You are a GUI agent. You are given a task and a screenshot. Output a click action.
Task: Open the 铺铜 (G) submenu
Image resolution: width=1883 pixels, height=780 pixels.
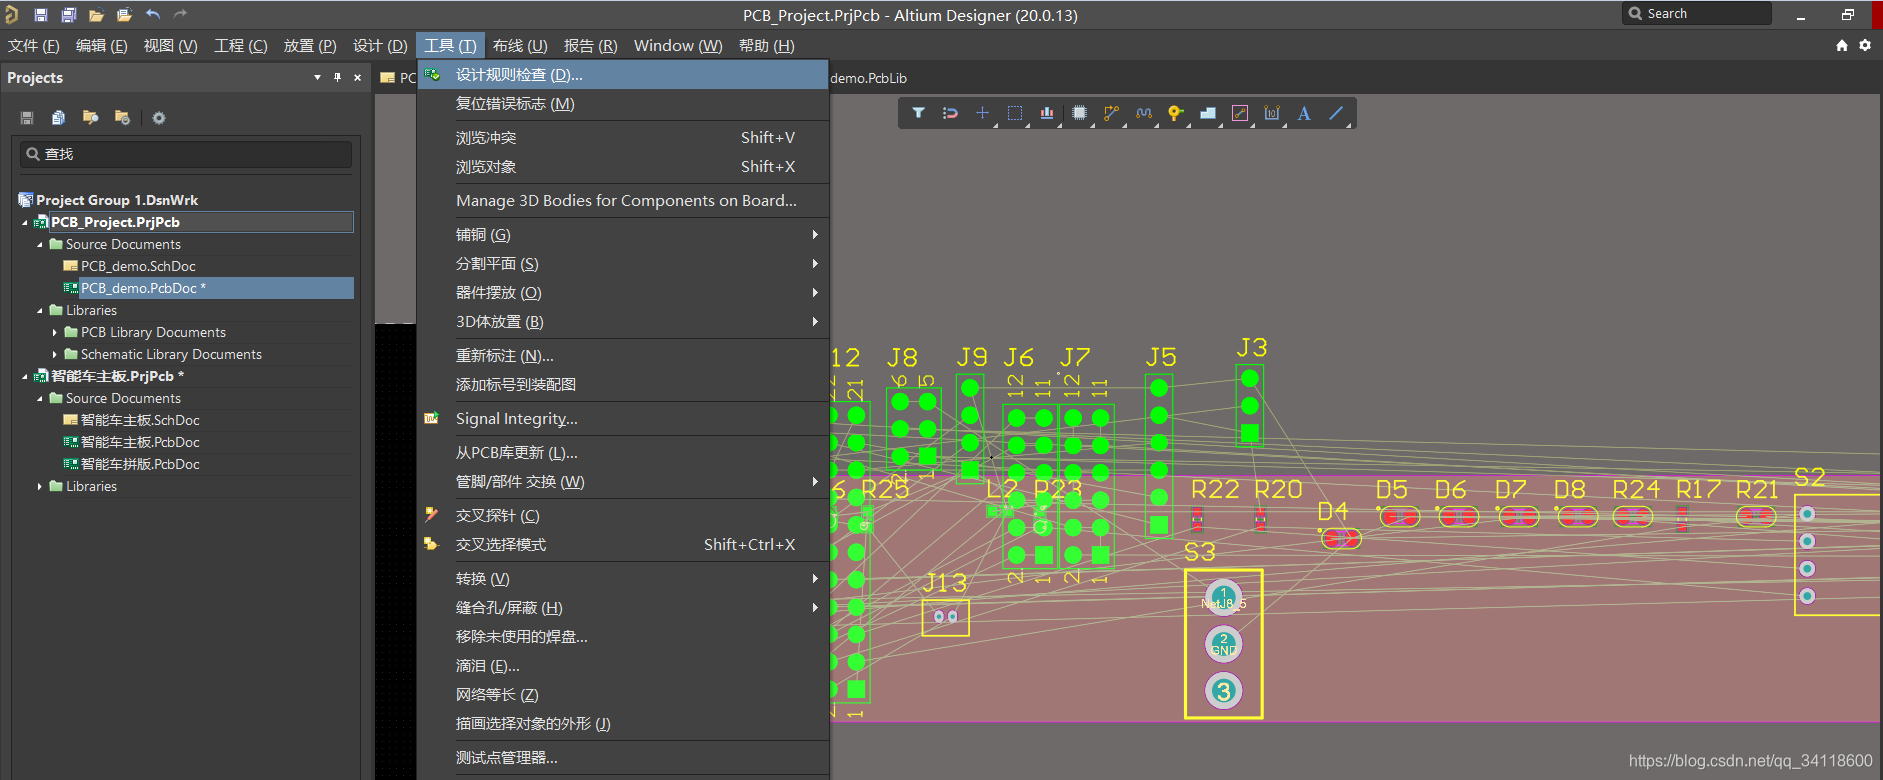click(x=622, y=234)
